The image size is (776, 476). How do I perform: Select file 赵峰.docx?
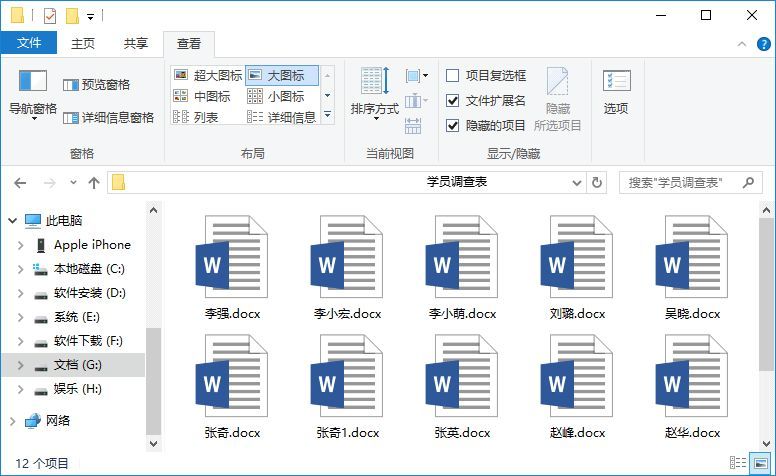[x=577, y=387]
